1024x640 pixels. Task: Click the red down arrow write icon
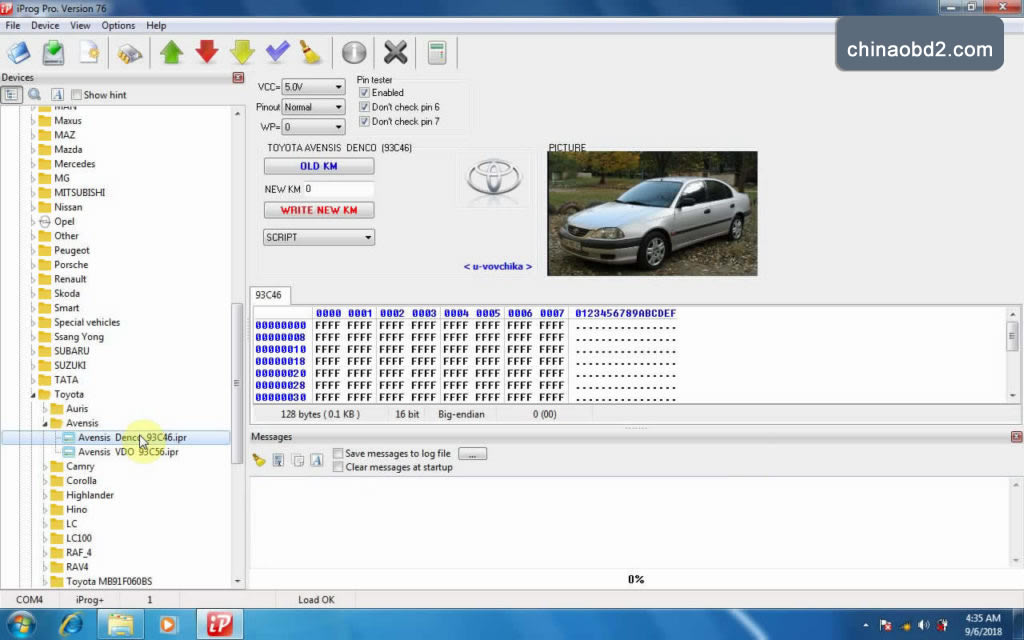coord(206,52)
